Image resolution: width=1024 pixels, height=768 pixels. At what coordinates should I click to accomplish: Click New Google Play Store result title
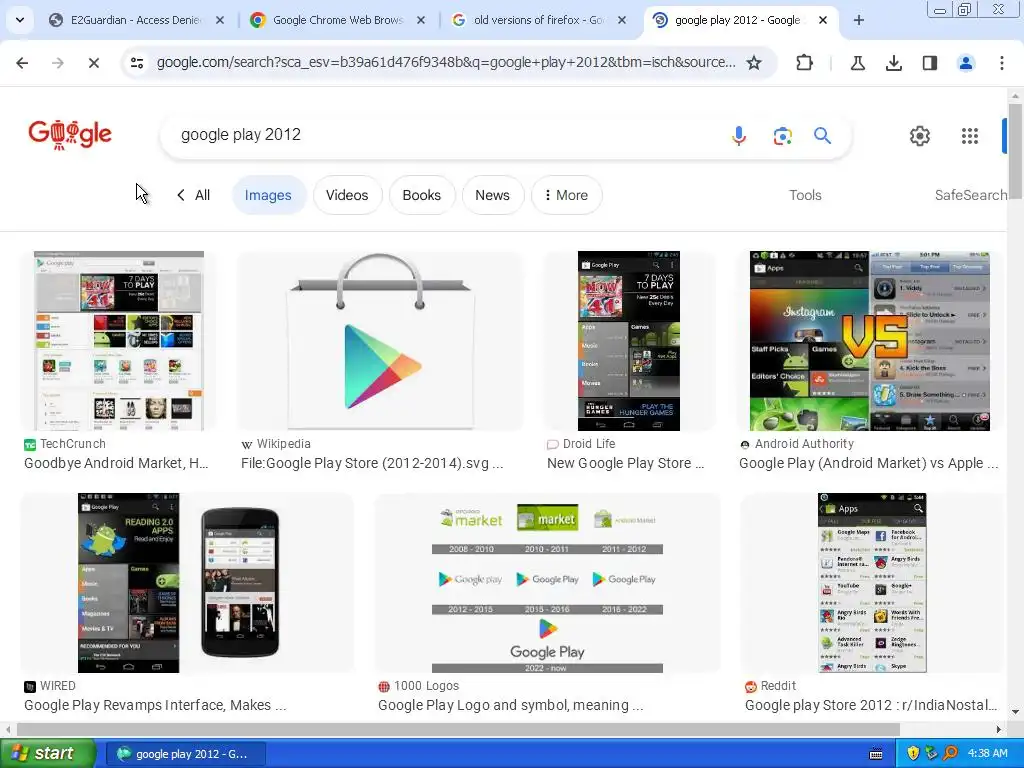click(626, 463)
